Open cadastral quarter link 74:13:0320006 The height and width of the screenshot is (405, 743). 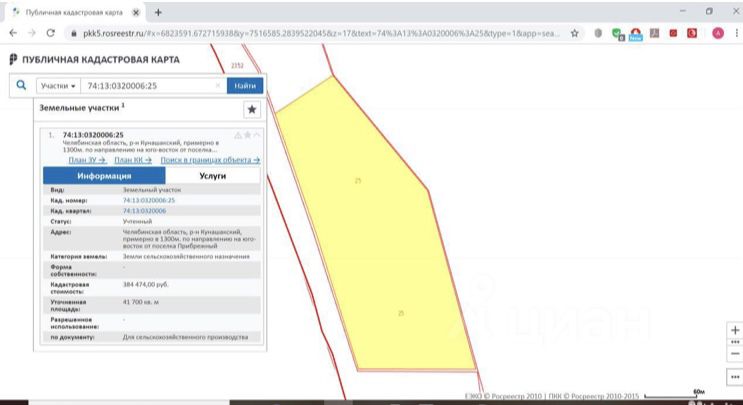point(145,211)
